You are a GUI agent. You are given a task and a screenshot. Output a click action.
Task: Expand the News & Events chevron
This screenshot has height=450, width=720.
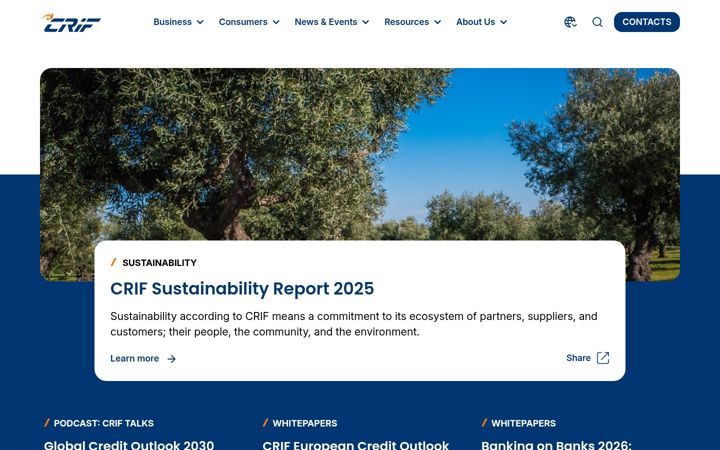click(x=366, y=22)
